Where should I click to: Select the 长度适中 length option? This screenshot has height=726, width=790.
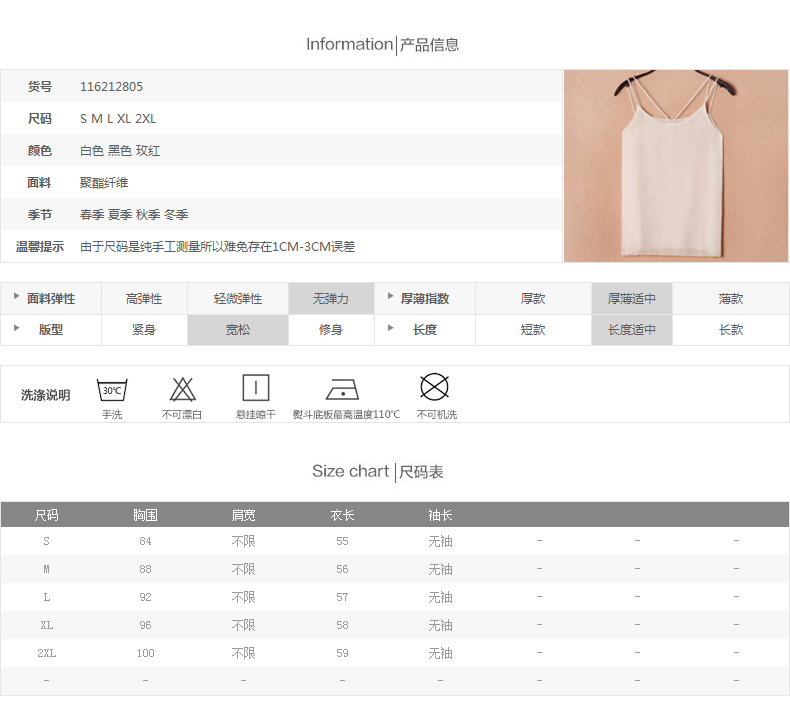click(x=631, y=330)
